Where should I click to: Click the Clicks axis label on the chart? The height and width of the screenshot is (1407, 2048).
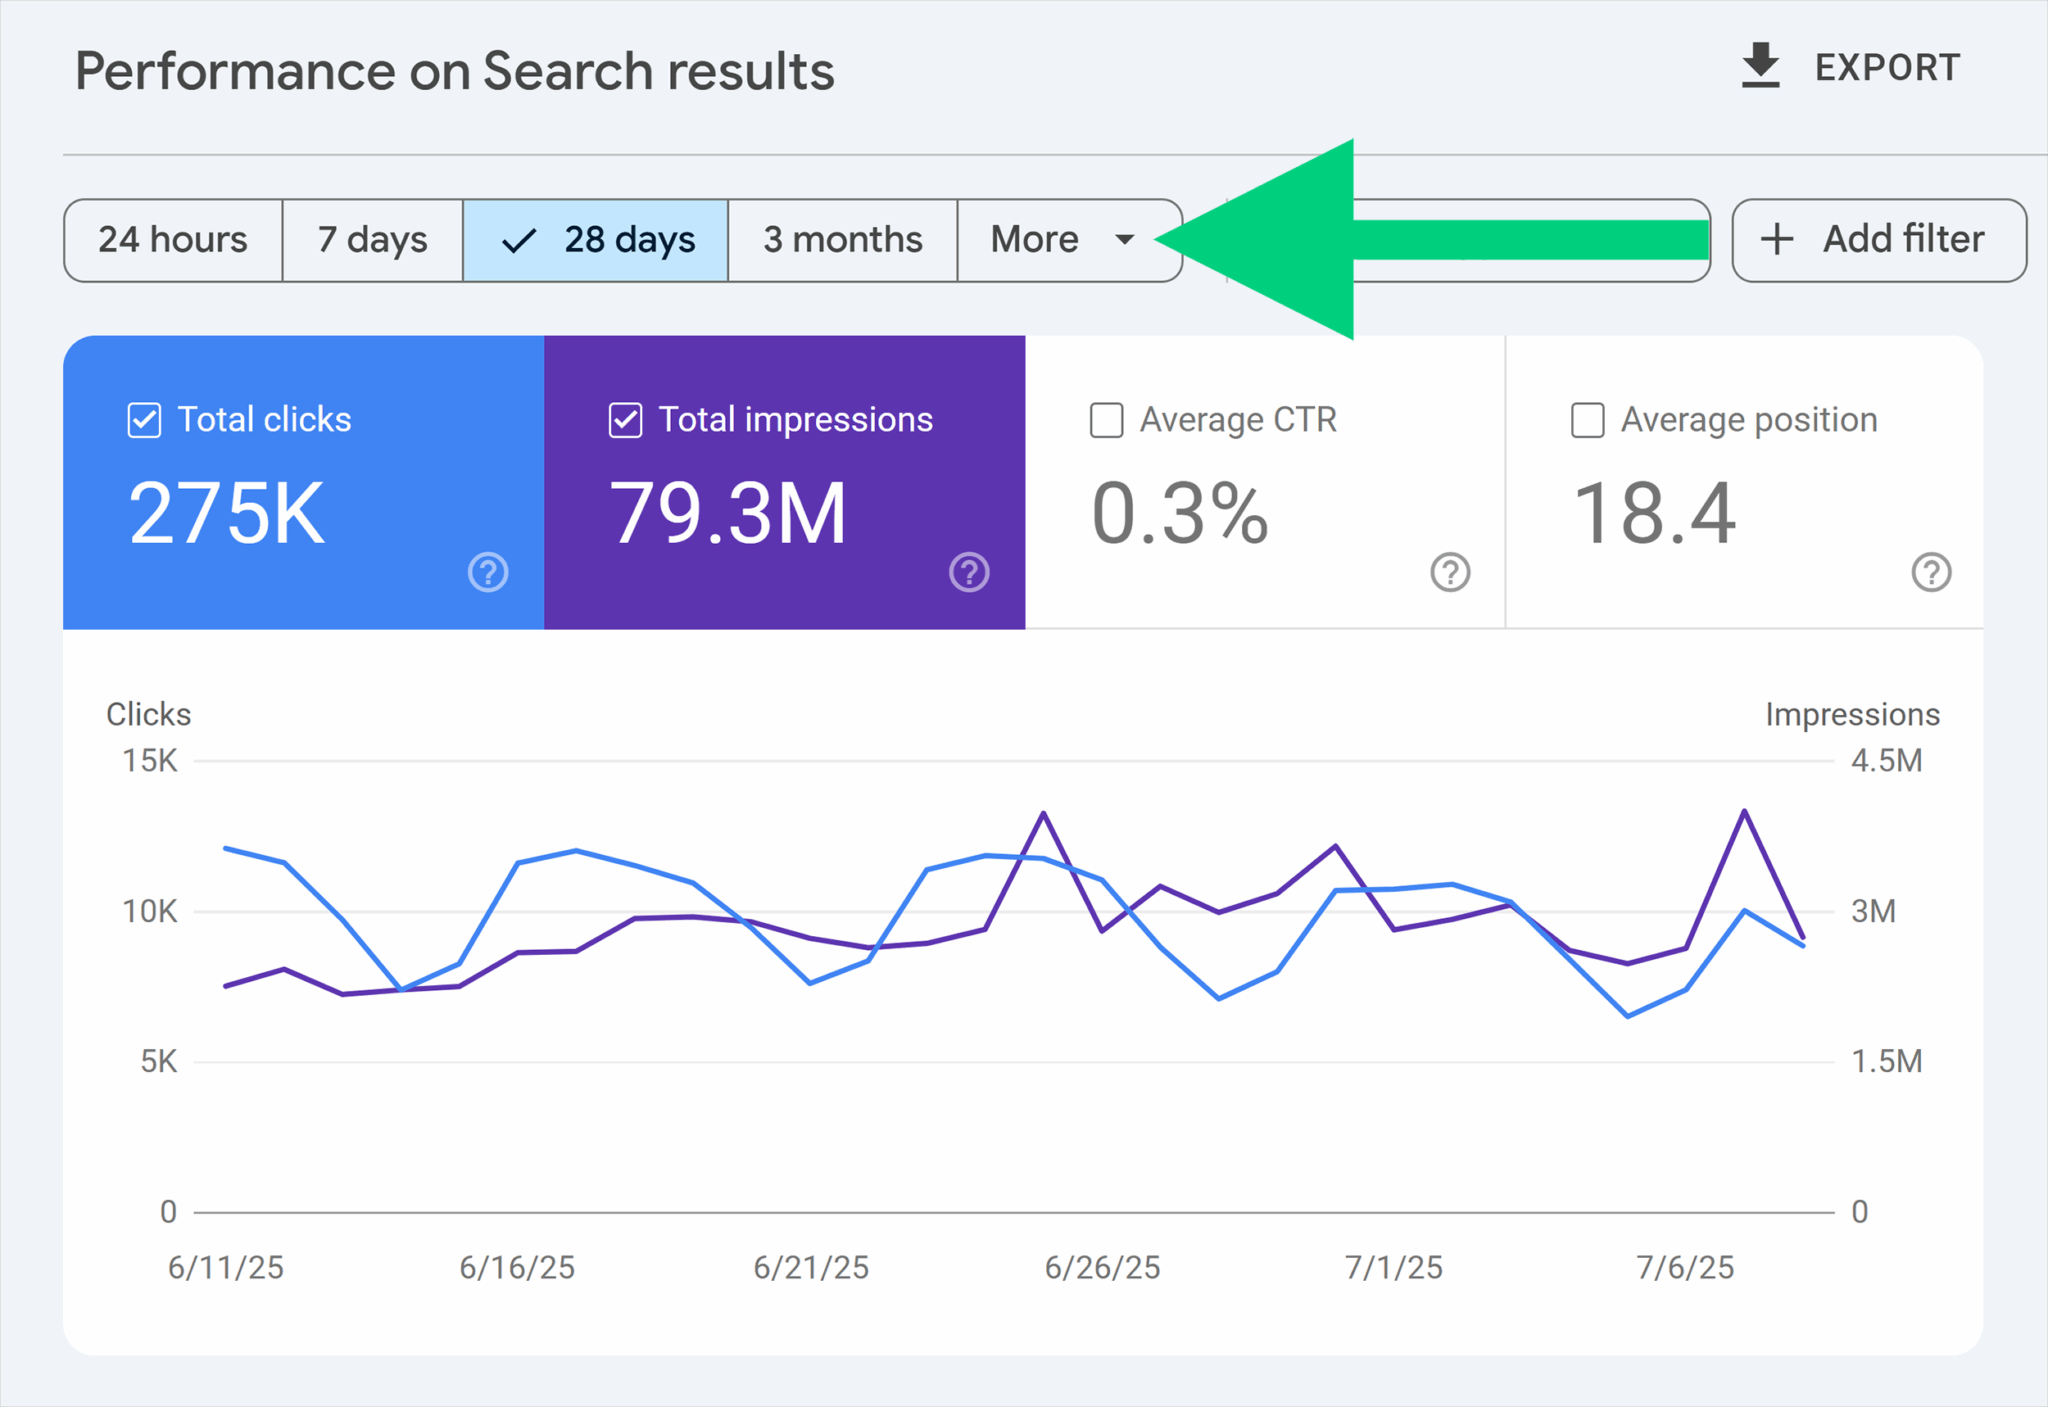(x=148, y=713)
